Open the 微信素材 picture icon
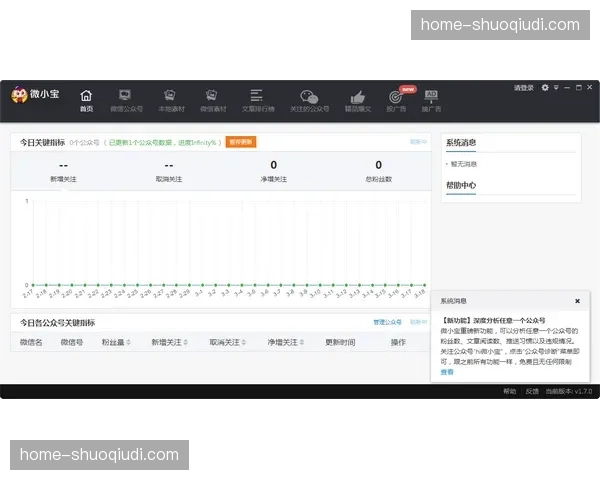The height and width of the screenshot is (480, 600). [211, 95]
